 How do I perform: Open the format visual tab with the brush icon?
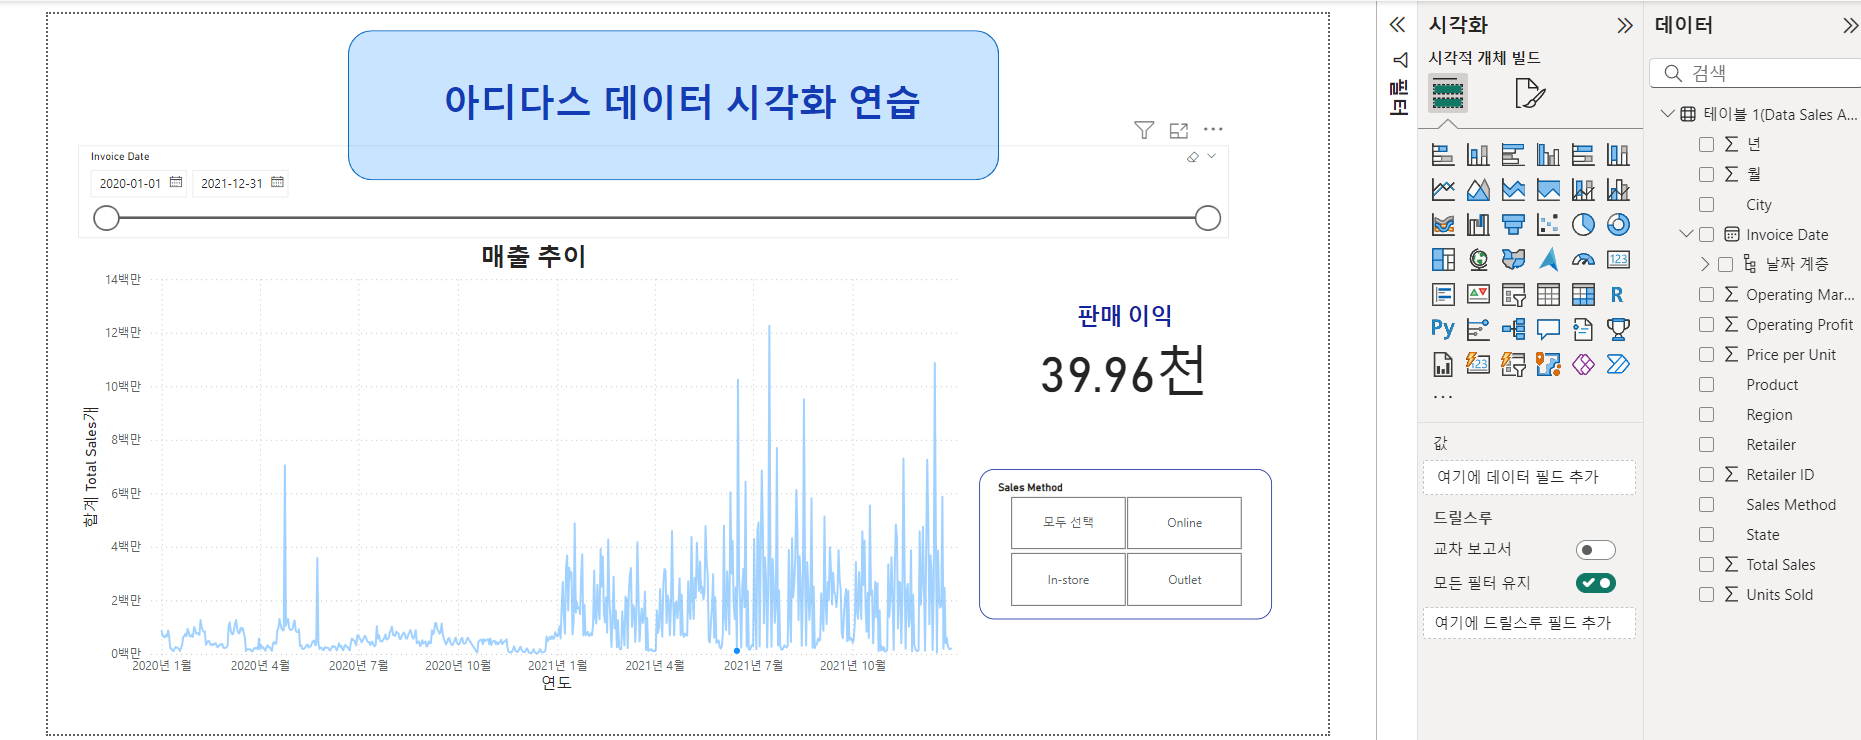tap(1529, 93)
